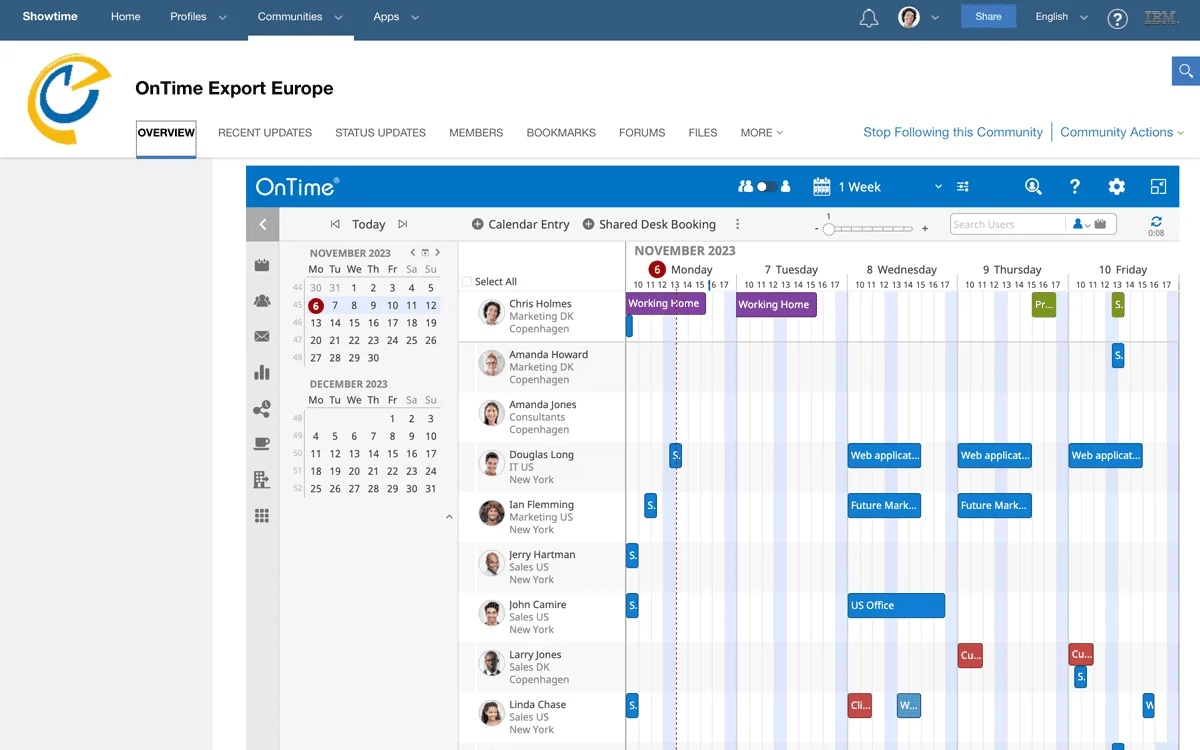Click the Share button
The width and height of the screenshot is (1200, 750).
click(x=988, y=17)
